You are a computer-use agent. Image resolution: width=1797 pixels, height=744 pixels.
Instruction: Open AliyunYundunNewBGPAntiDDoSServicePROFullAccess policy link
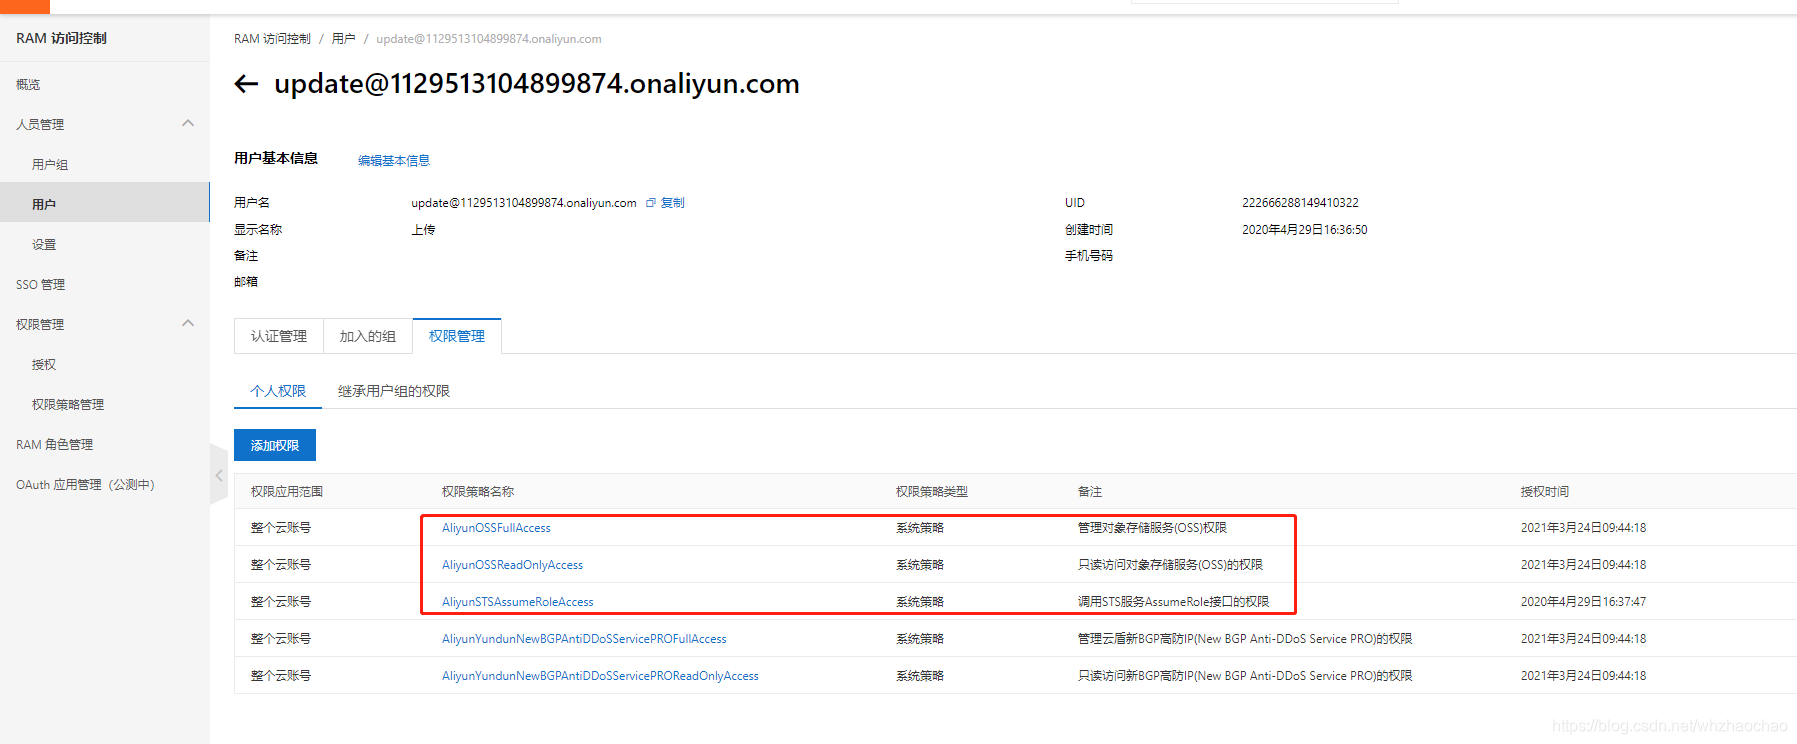pyautogui.click(x=584, y=639)
